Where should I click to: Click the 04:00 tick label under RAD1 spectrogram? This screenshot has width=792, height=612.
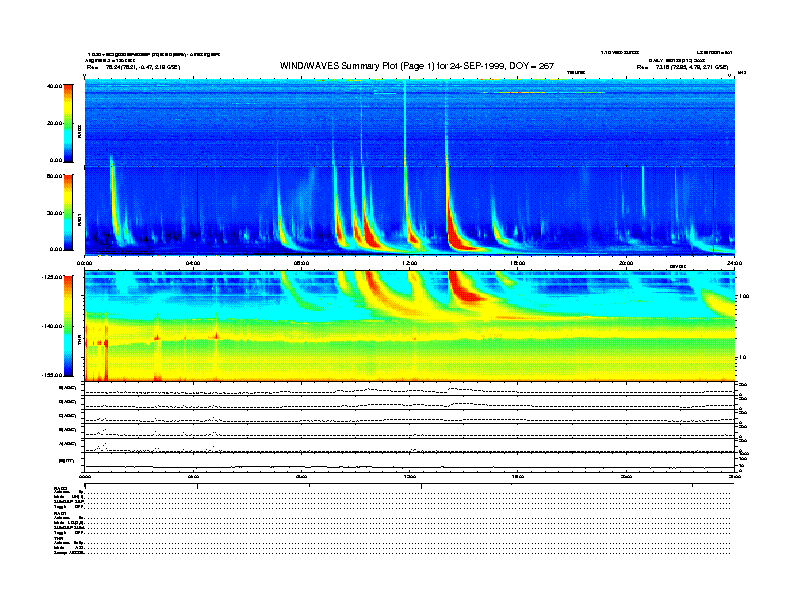(x=193, y=263)
